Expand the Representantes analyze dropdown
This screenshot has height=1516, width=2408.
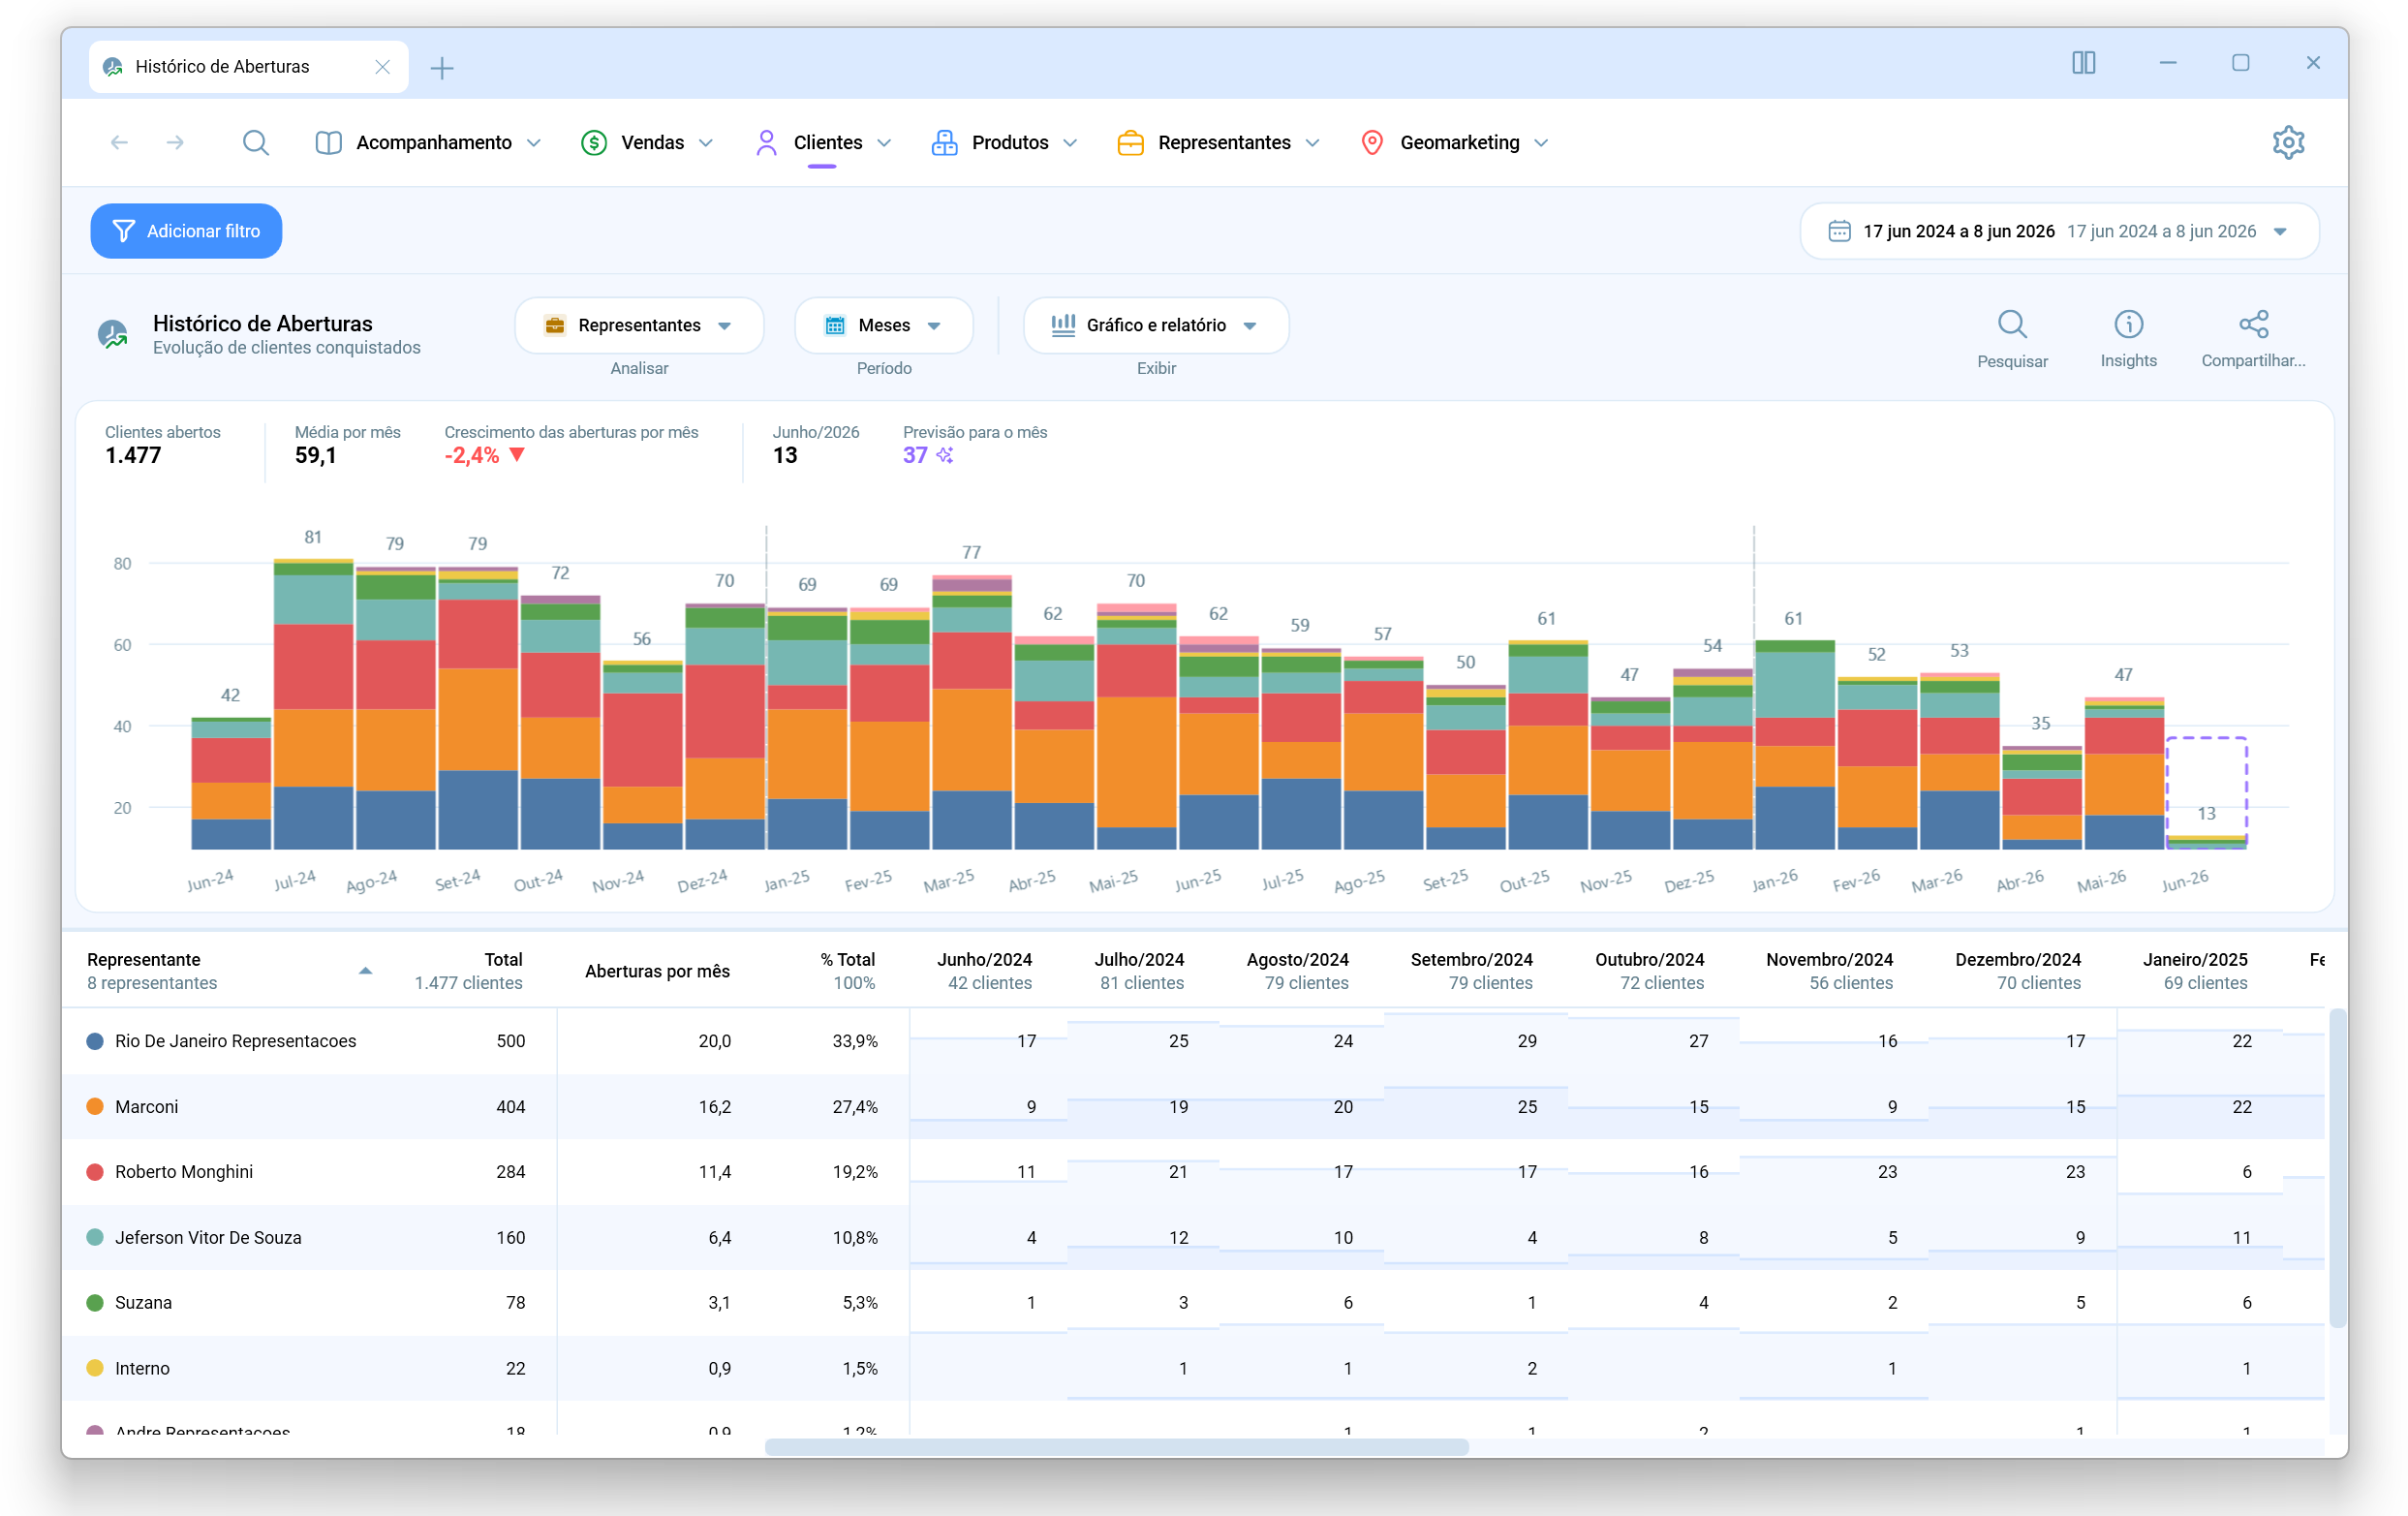pyautogui.click(x=639, y=325)
